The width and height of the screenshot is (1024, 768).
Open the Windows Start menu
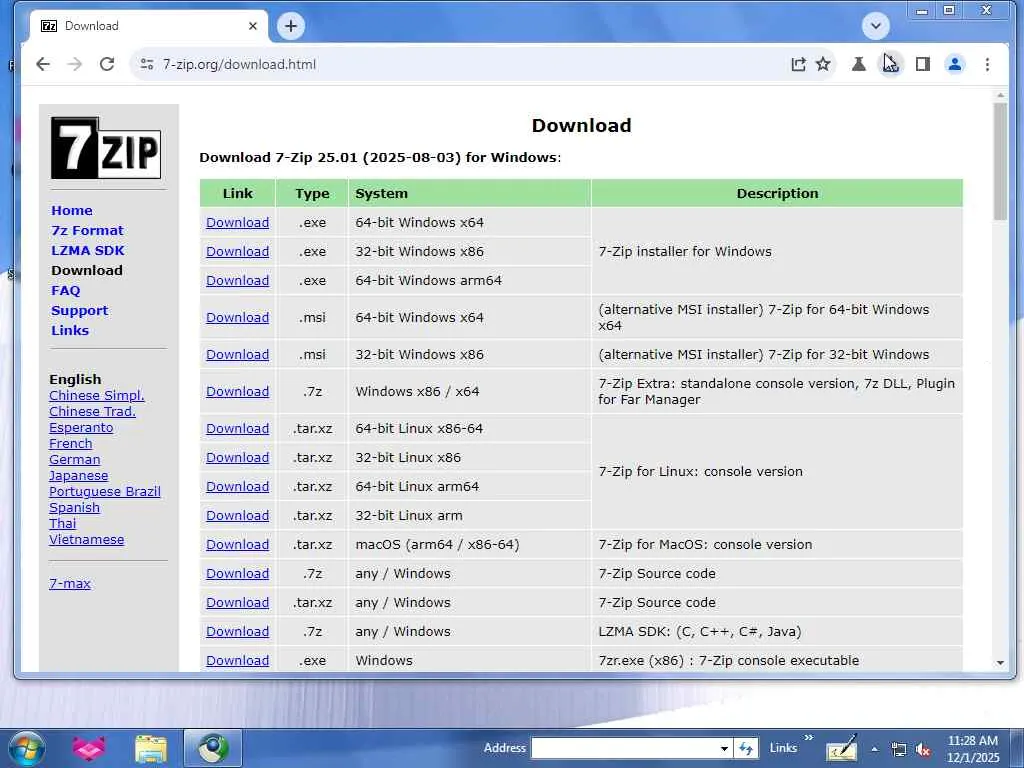26,748
